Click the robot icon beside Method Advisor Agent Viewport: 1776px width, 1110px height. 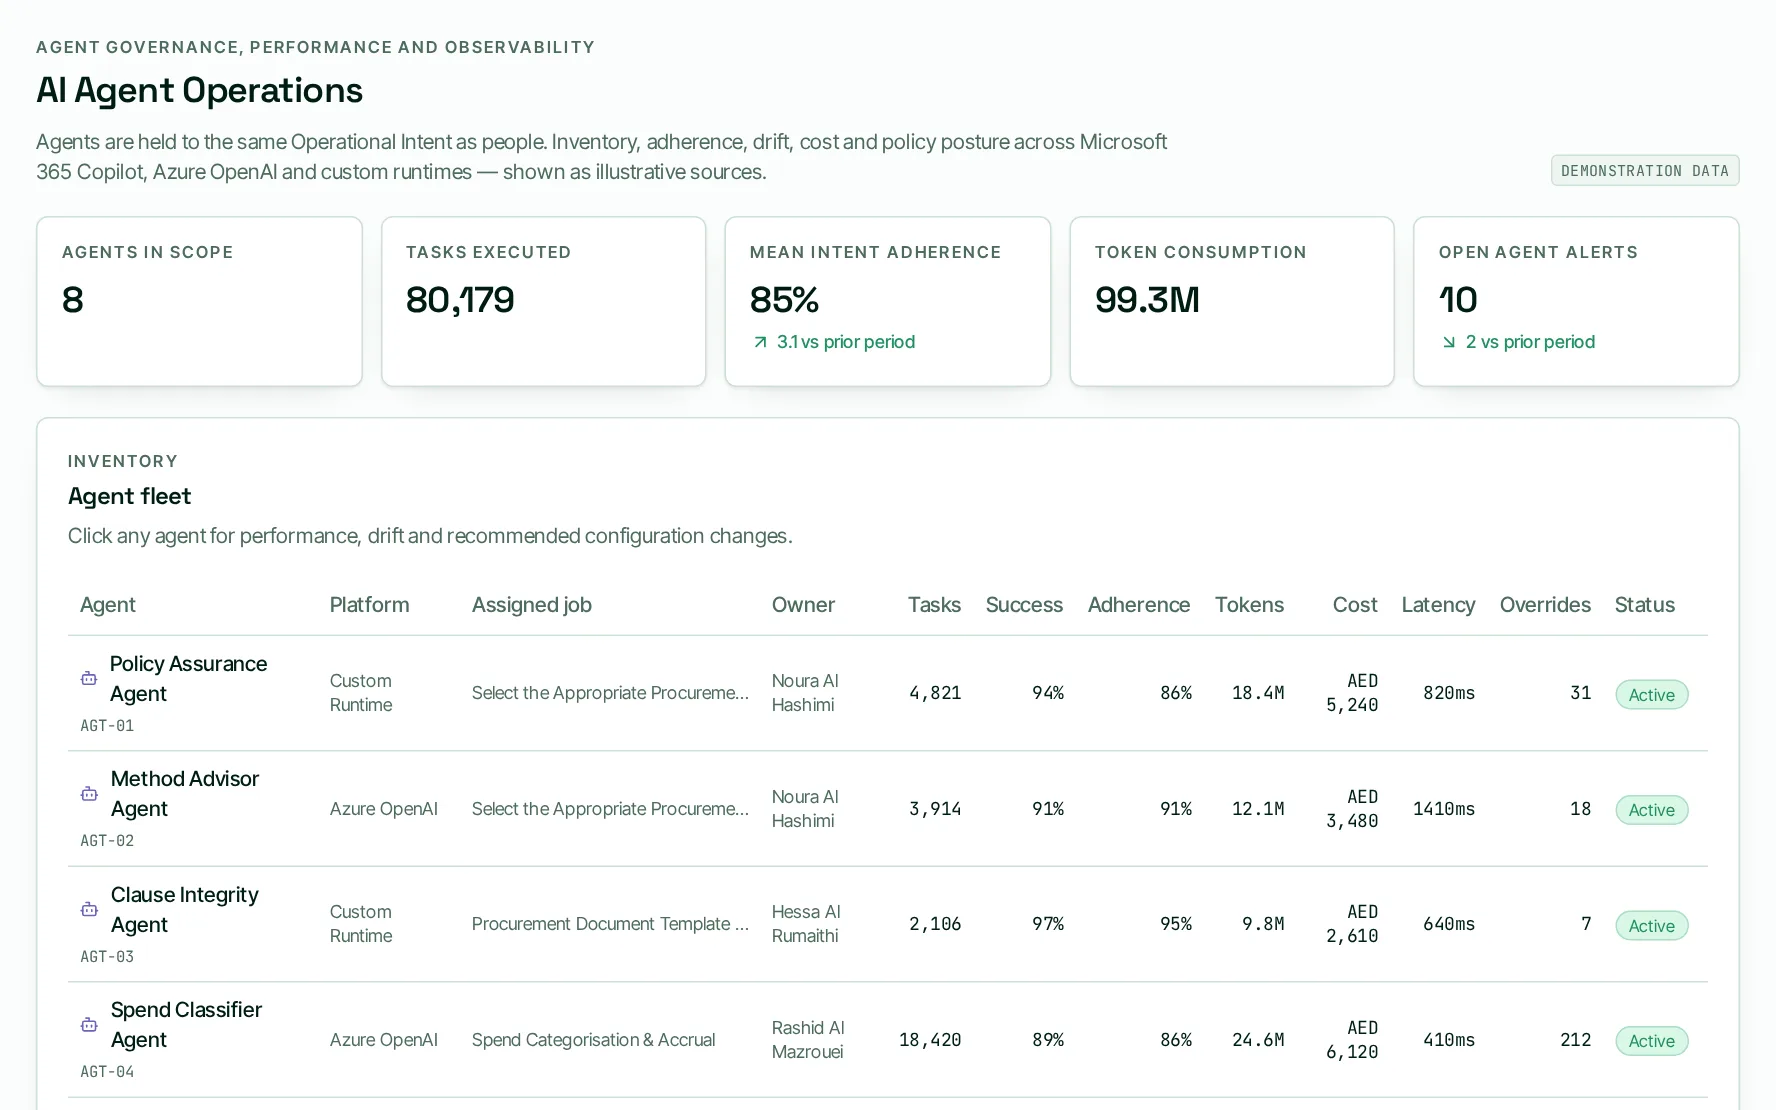click(89, 793)
